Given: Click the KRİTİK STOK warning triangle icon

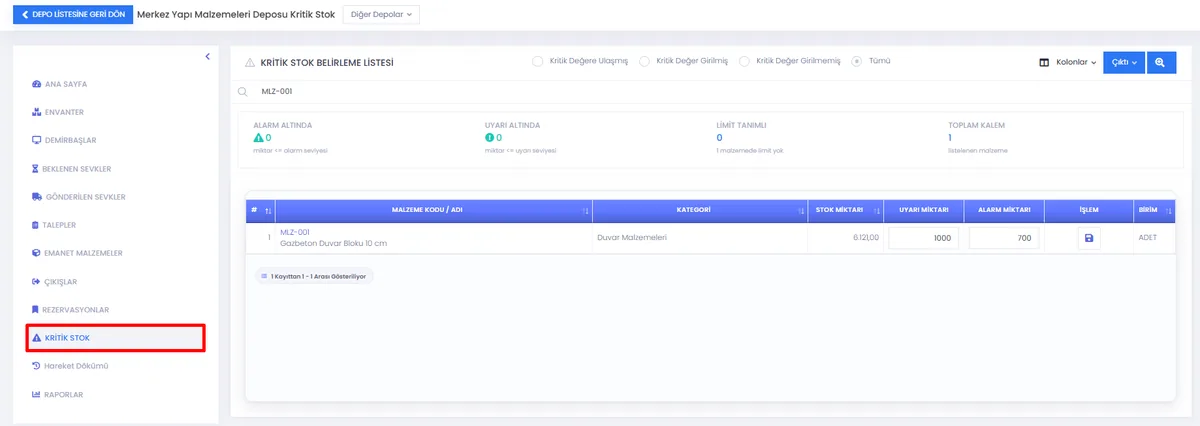Looking at the screenshot, I should click(37, 338).
